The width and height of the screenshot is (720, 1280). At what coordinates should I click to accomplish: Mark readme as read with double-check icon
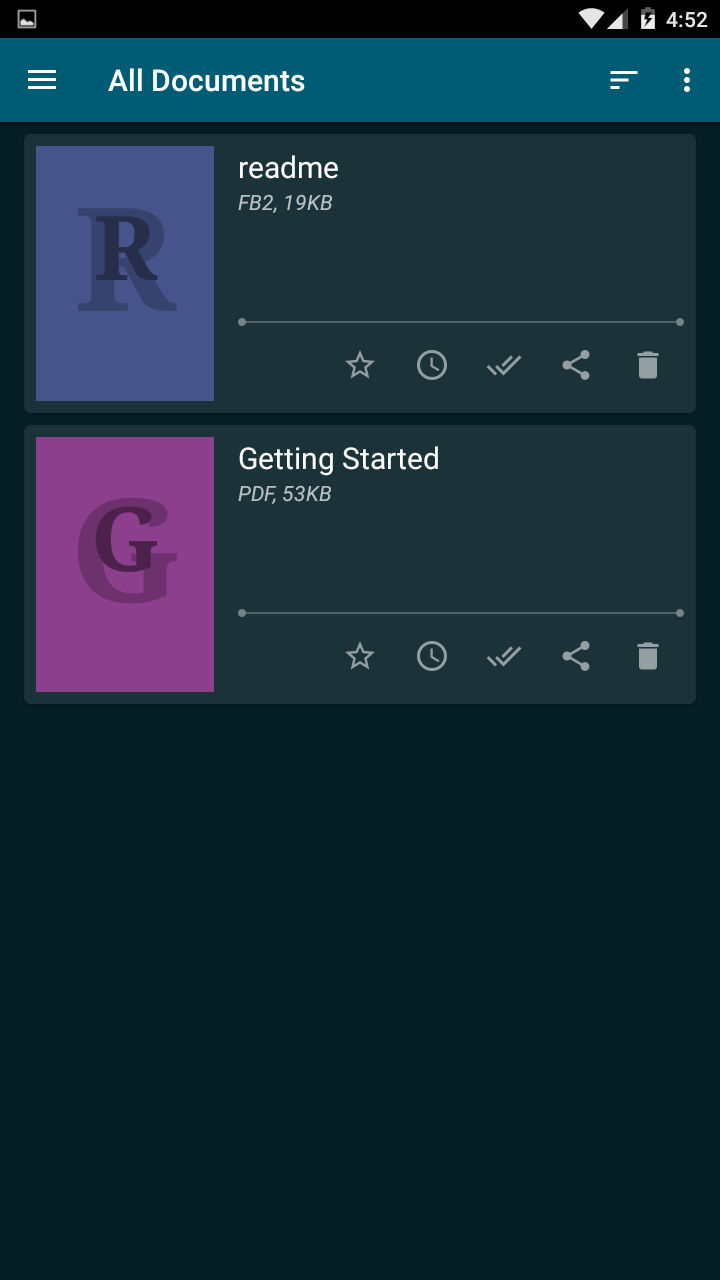[504, 366]
